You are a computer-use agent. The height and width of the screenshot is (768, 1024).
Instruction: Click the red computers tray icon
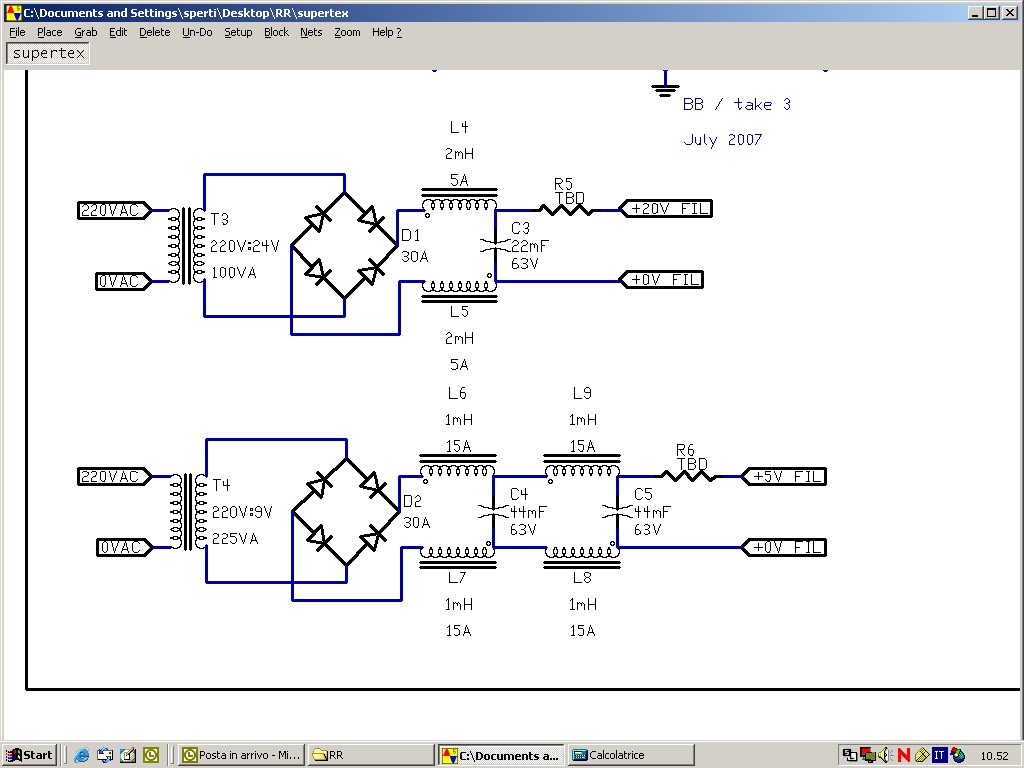coord(867,755)
